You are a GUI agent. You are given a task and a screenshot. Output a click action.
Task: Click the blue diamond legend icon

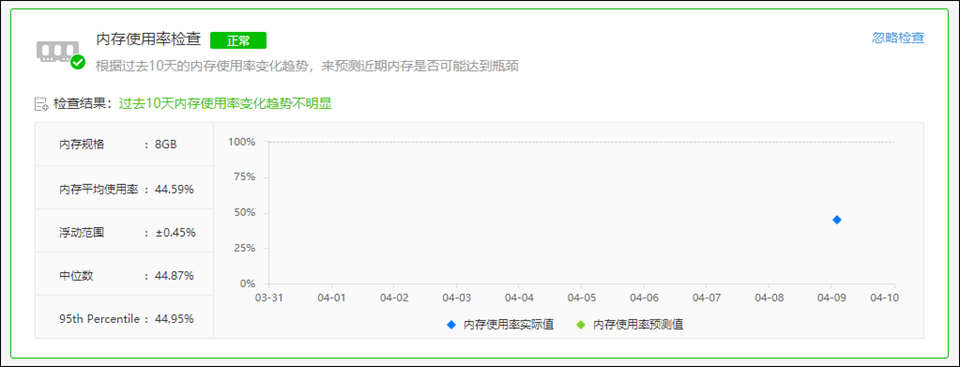tap(452, 325)
